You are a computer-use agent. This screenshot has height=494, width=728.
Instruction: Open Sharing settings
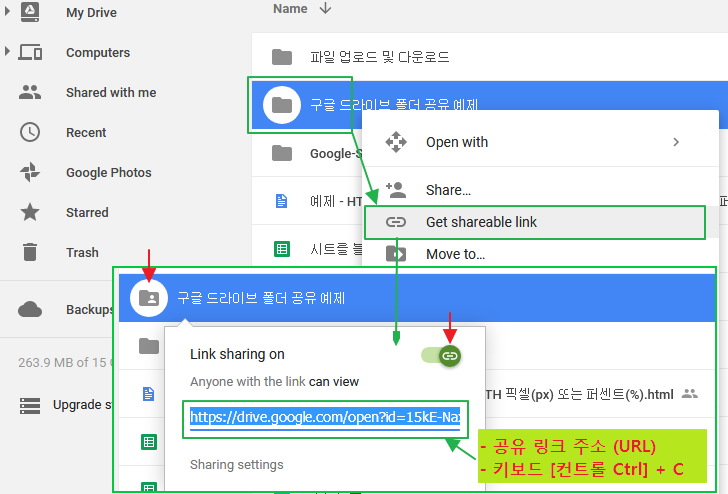click(237, 464)
